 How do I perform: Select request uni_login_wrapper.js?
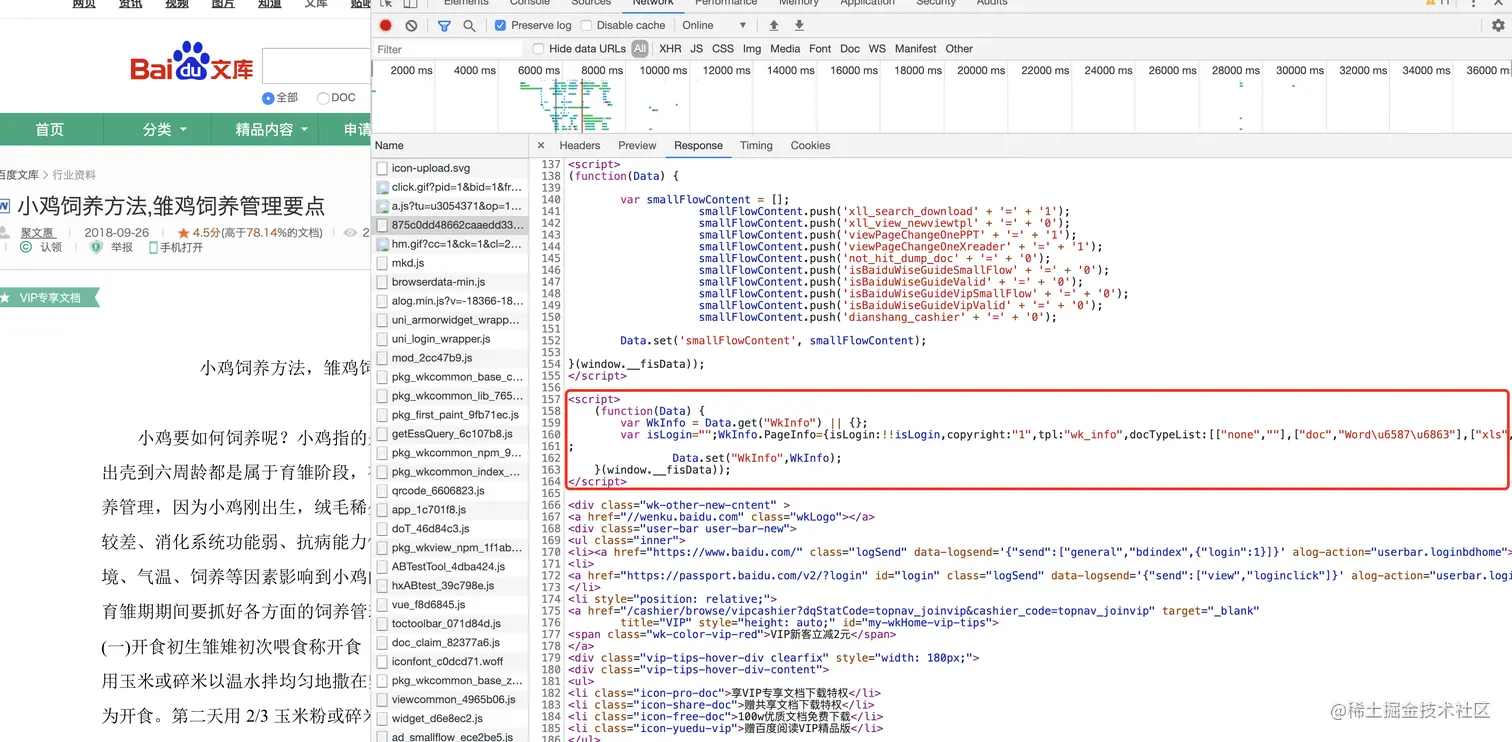click(450, 339)
